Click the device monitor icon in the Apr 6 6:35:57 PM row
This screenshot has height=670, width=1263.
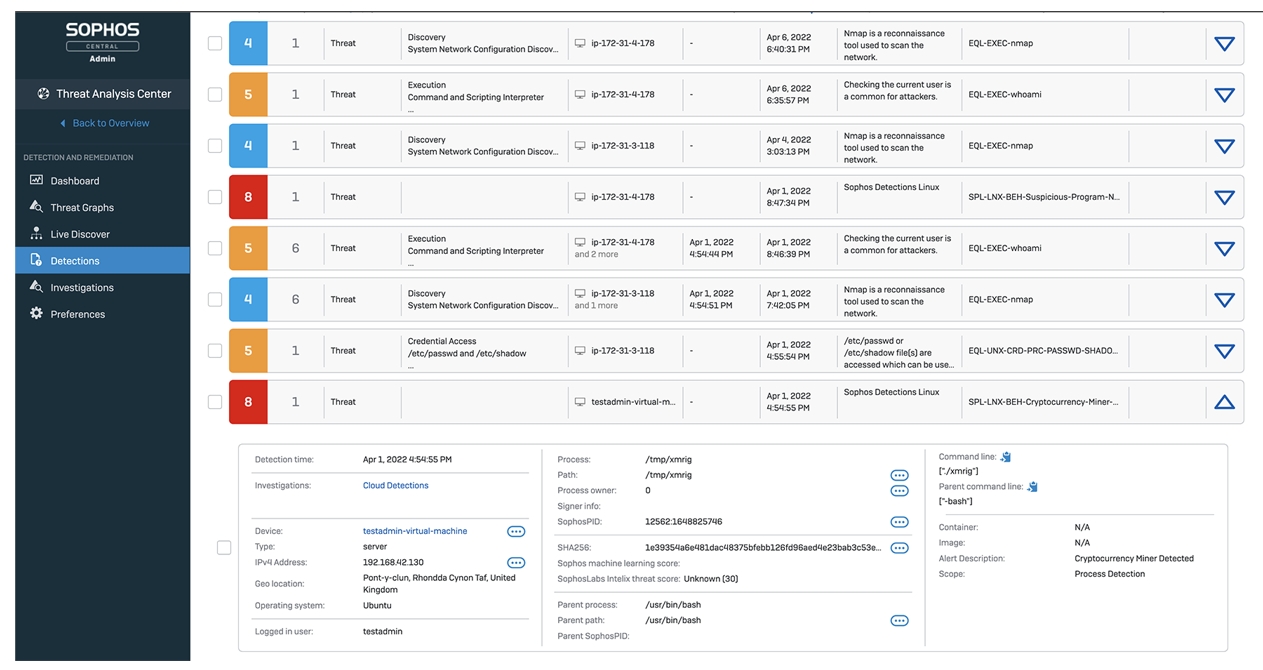pyautogui.click(x=580, y=94)
